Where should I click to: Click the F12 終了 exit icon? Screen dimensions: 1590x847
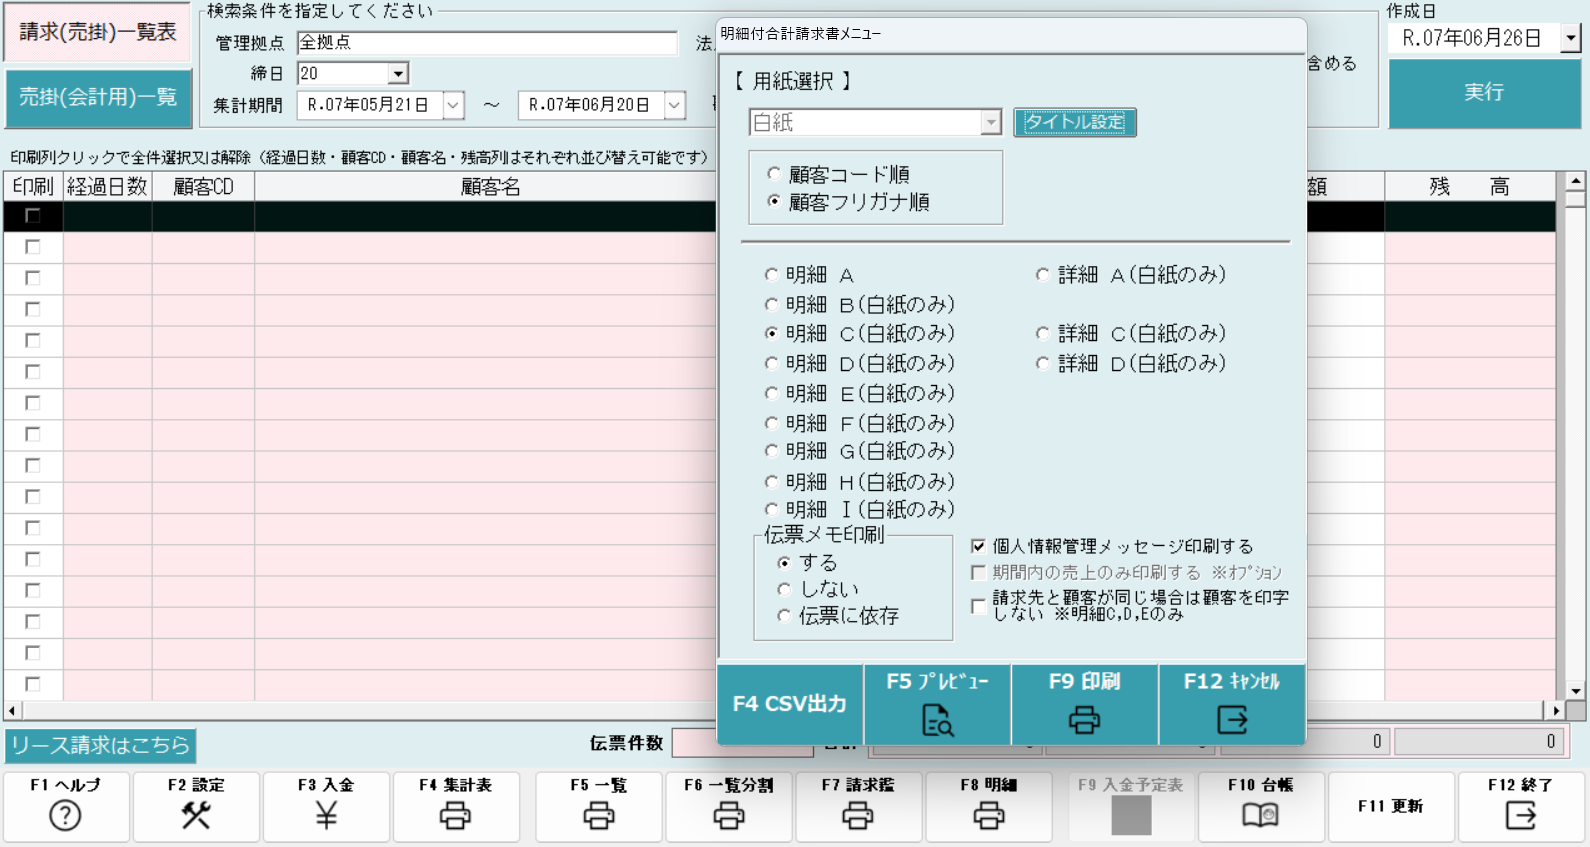[x=1520, y=816]
